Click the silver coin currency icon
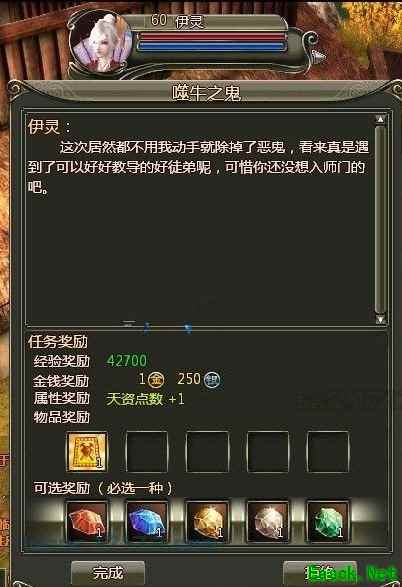 tap(212, 380)
